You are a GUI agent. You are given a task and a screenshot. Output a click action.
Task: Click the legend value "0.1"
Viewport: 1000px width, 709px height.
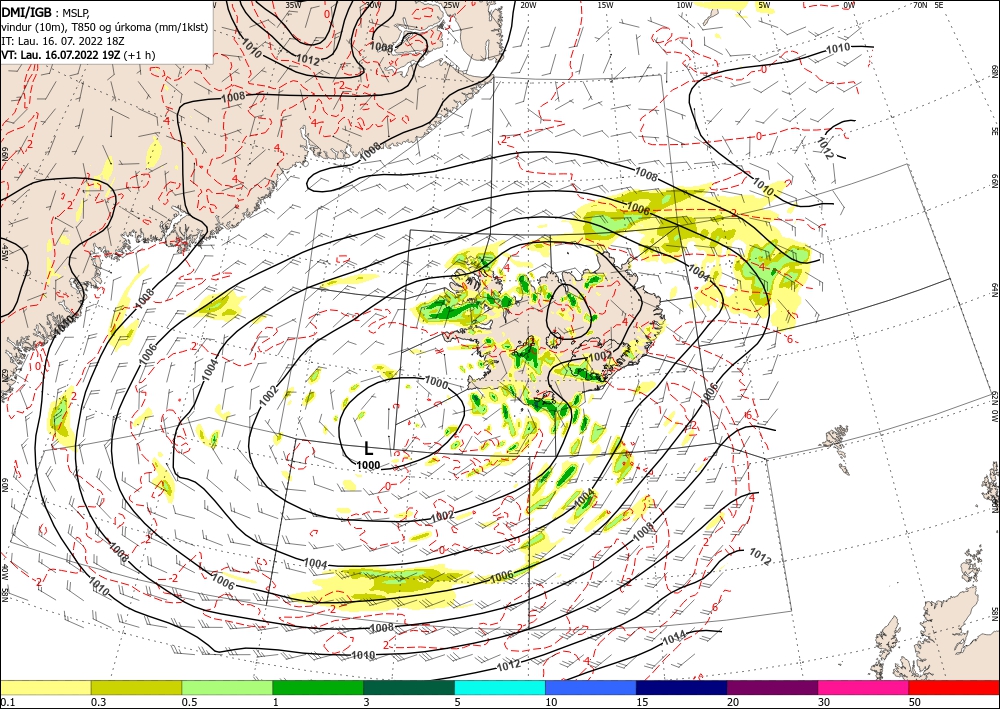(x=6, y=702)
